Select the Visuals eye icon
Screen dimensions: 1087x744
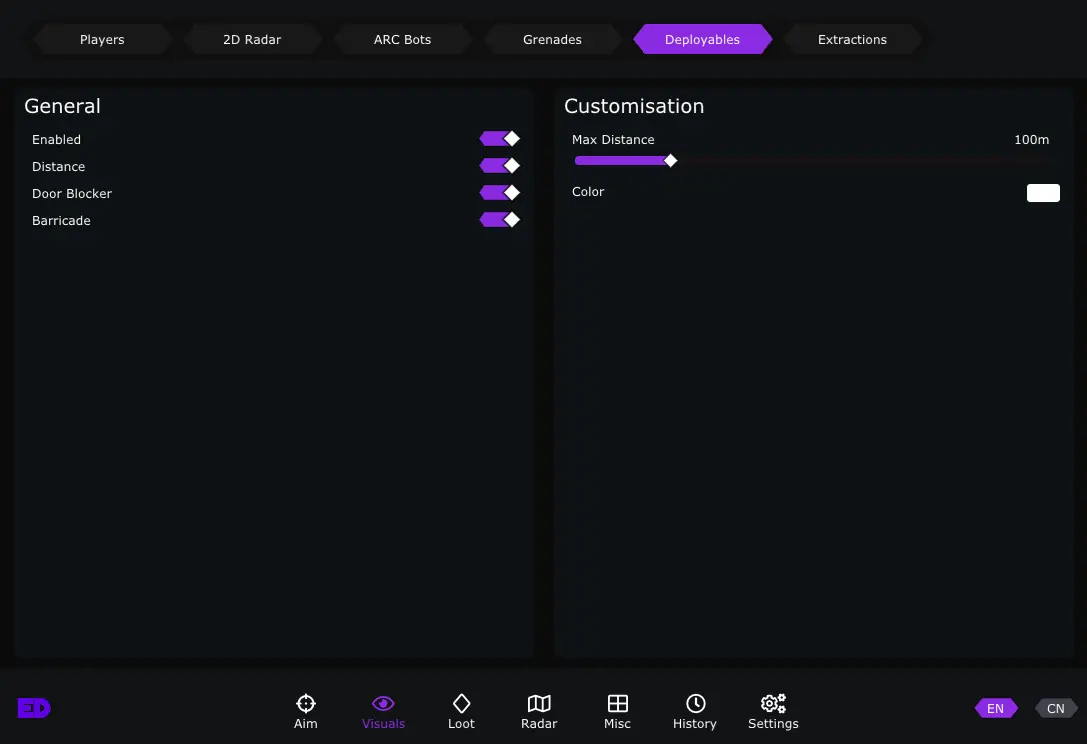coord(383,704)
